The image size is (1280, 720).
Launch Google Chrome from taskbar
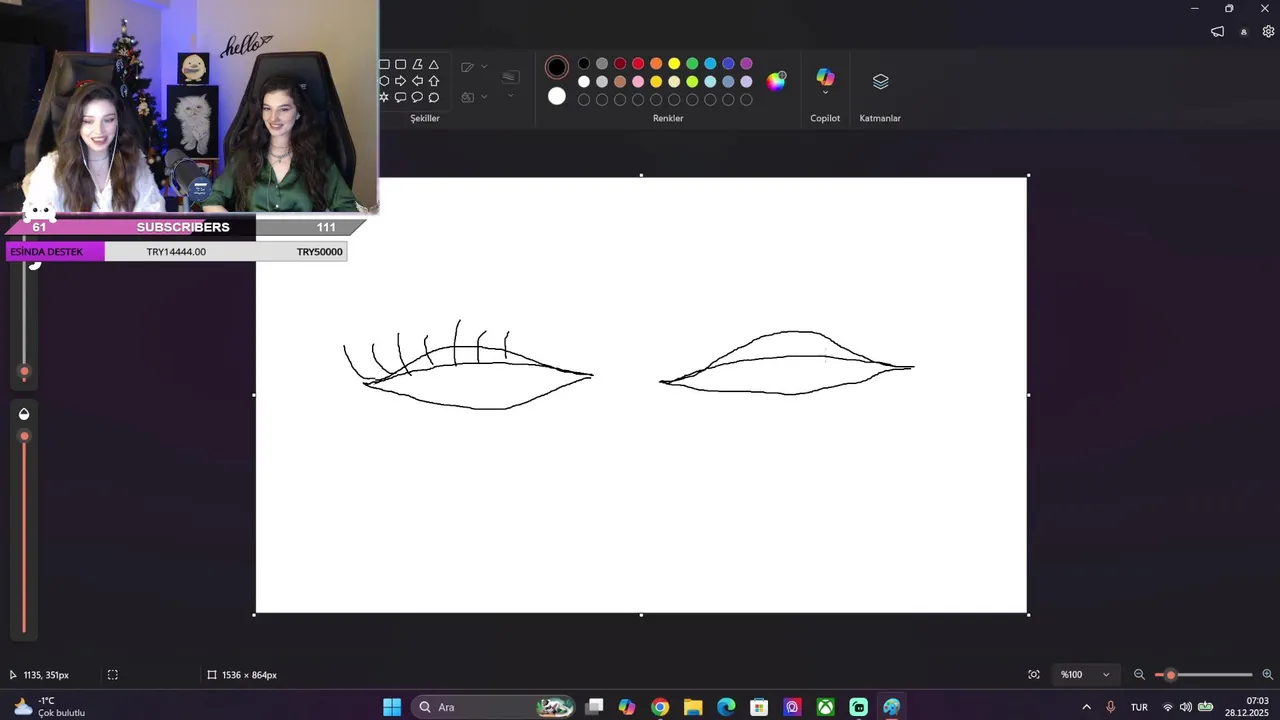(660, 707)
